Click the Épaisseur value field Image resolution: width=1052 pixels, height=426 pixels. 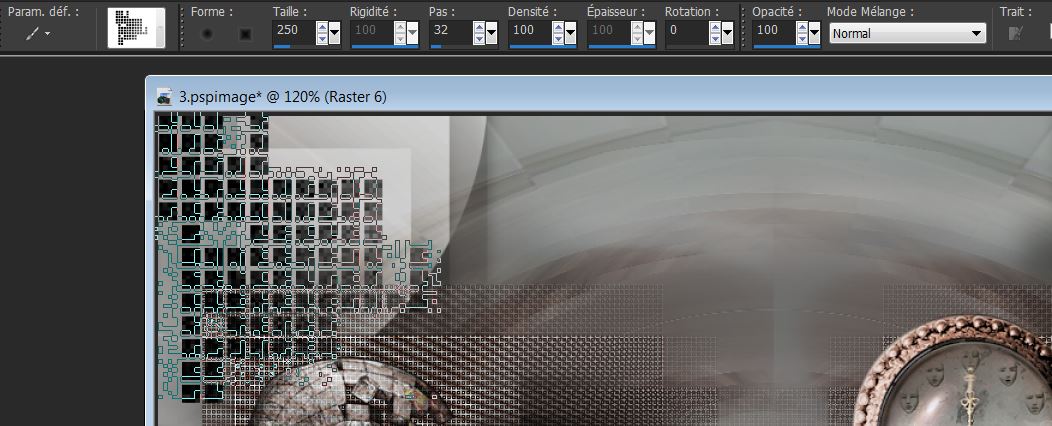coord(608,30)
